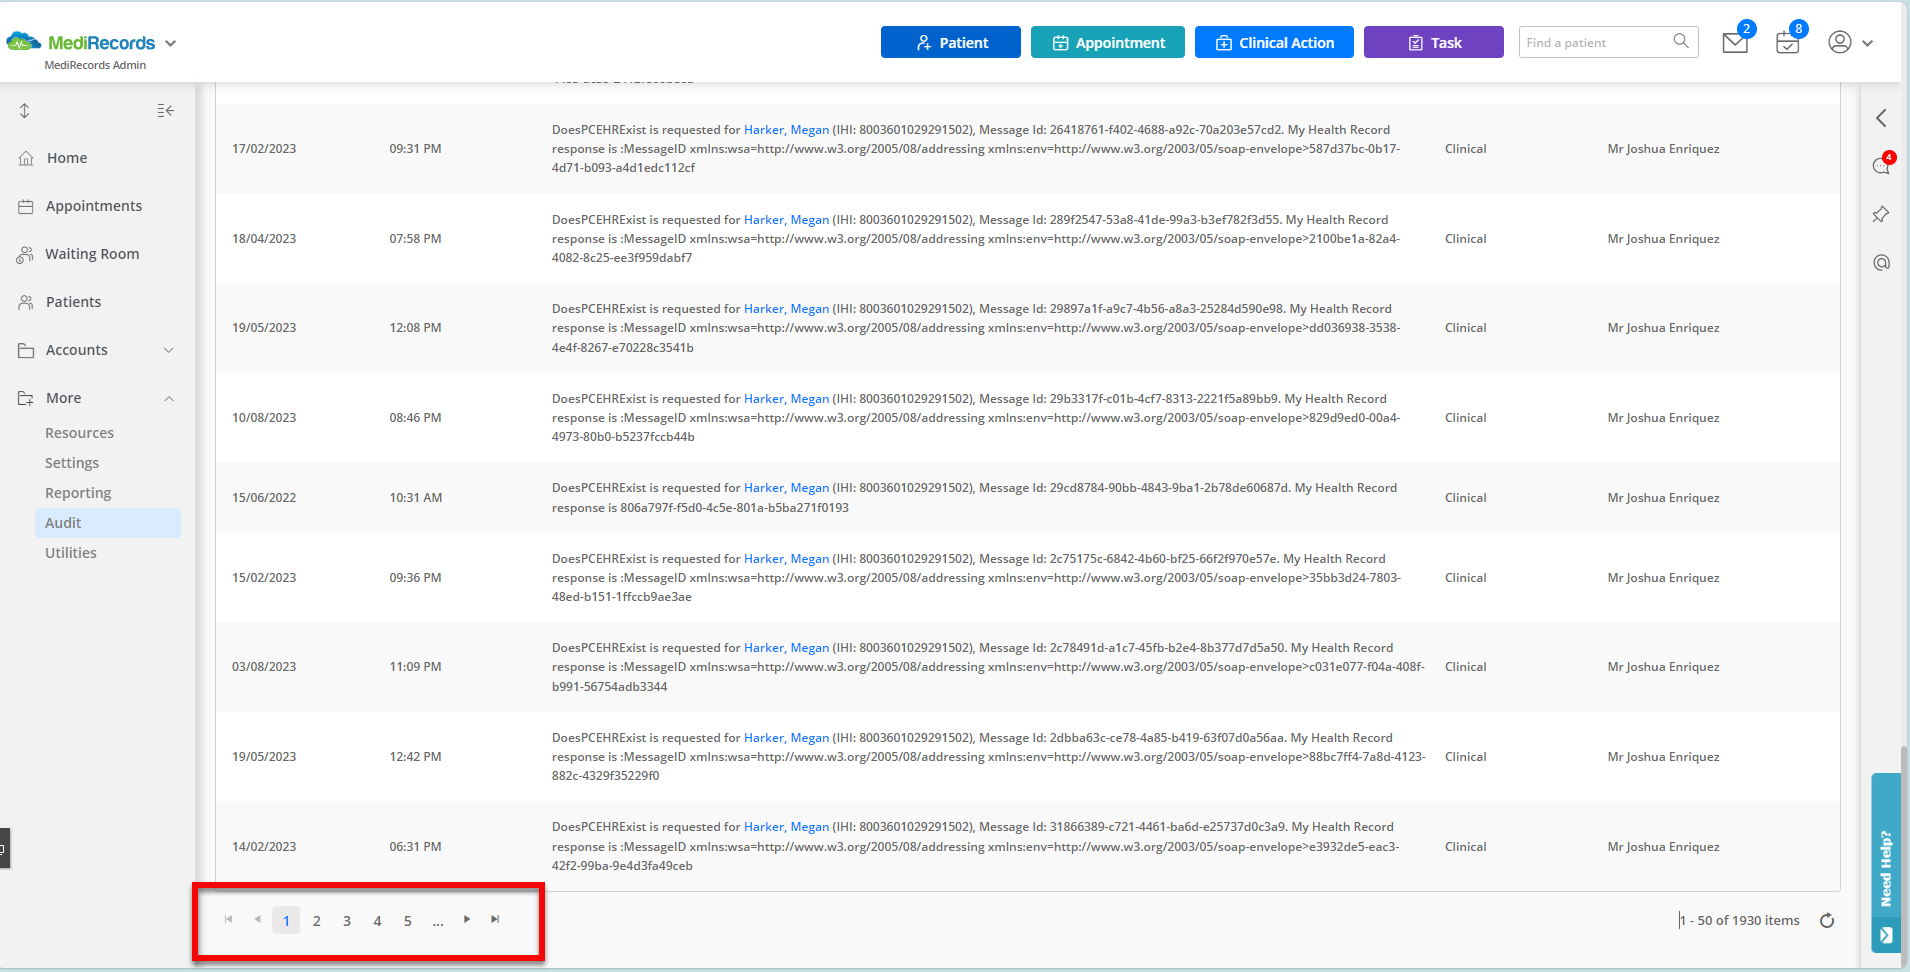Click the Appointment button
The height and width of the screenshot is (972, 1910).
(x=1108, y=42)
